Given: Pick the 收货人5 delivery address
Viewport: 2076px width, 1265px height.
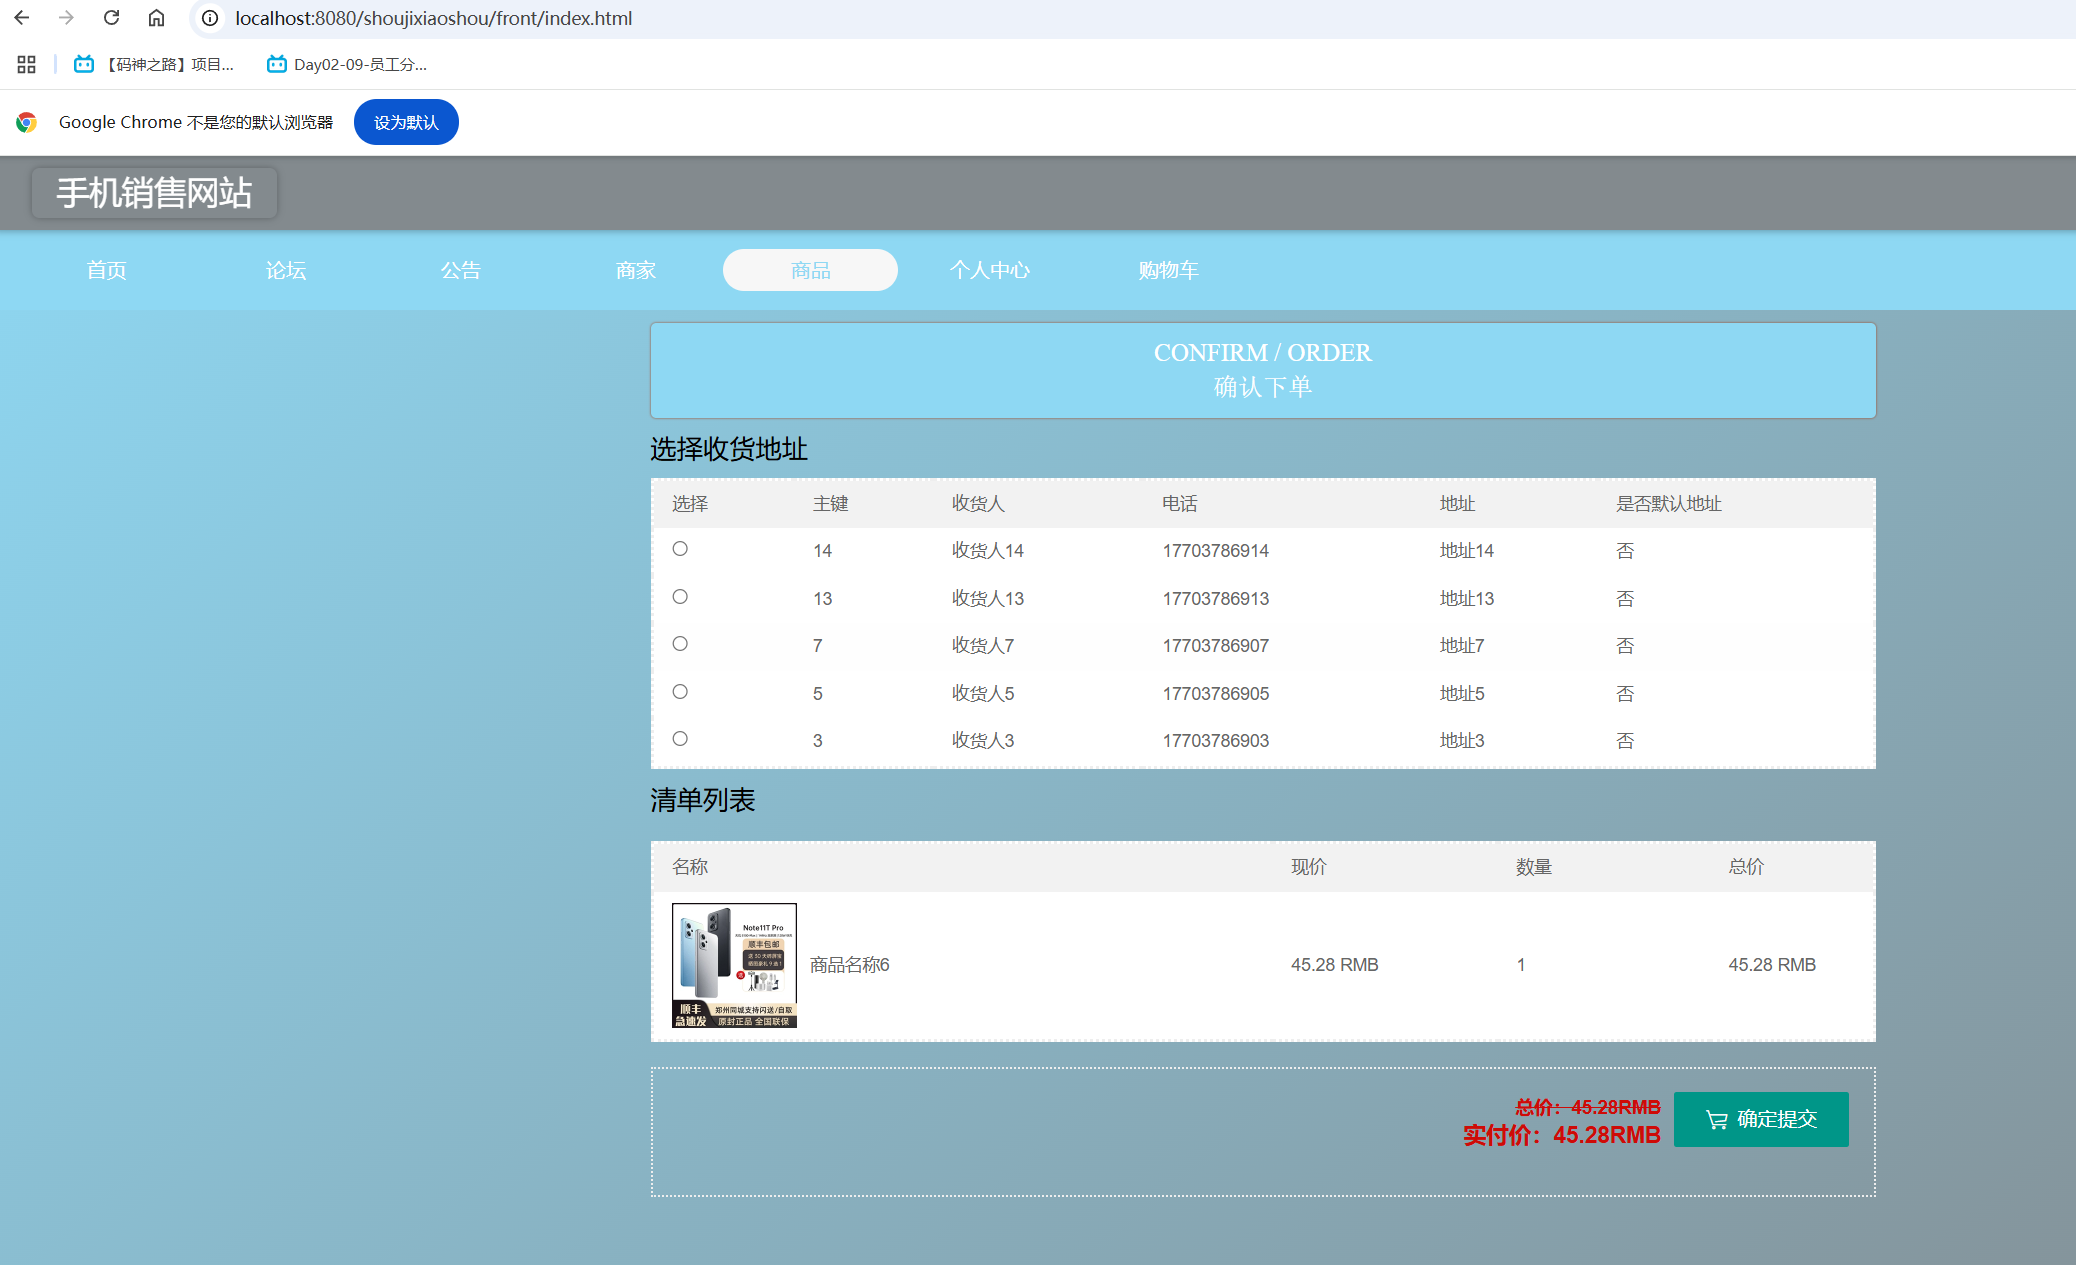Looking at the screenshot, I should (680, 692).
